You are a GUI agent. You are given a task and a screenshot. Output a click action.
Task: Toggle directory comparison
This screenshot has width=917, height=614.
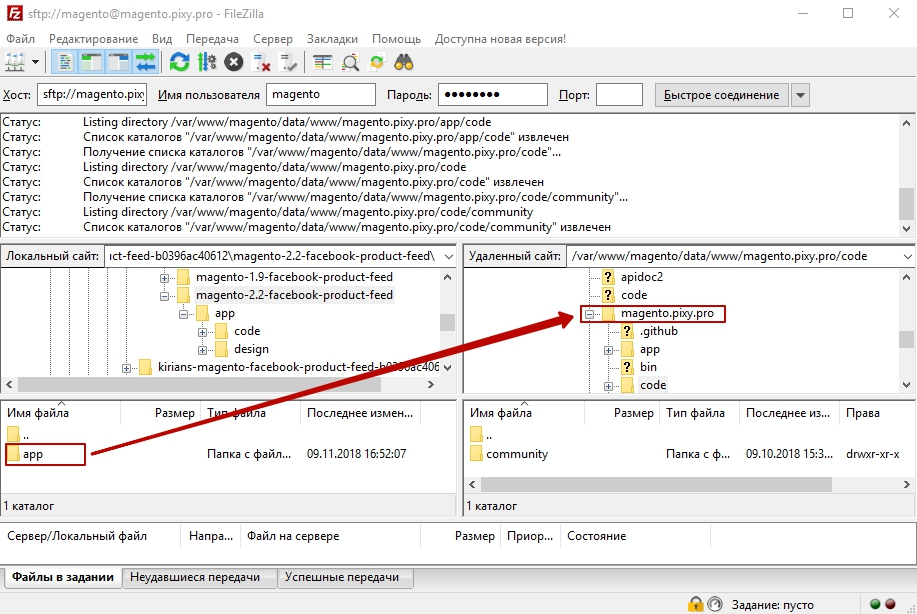pyautogui.click(x=350, y=62)
